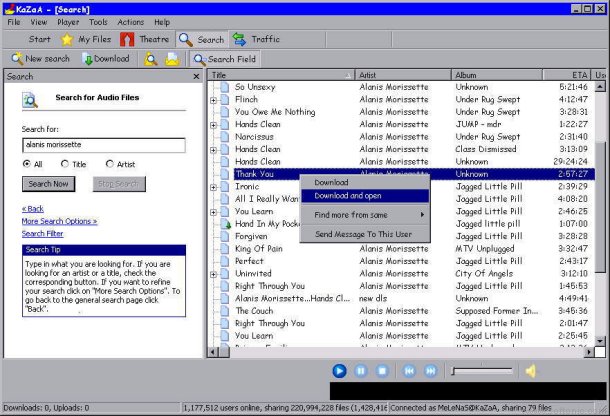Click the So Unsexy file icon
610x416 pixels.
pyautogui.click(x=224, y=87)
